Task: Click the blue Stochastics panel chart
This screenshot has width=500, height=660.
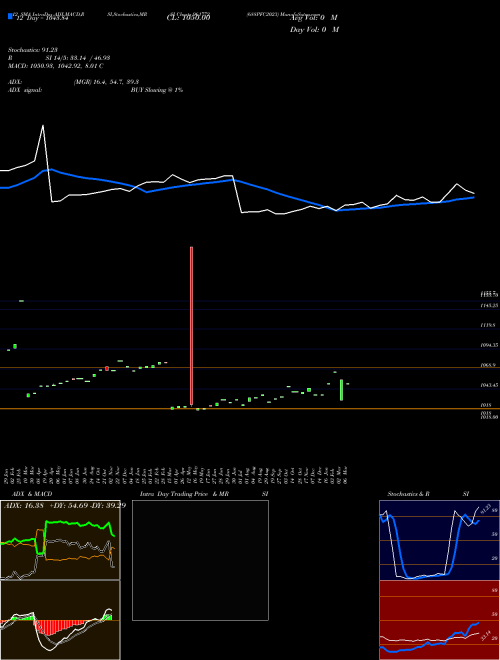Action: pos(439,540)
